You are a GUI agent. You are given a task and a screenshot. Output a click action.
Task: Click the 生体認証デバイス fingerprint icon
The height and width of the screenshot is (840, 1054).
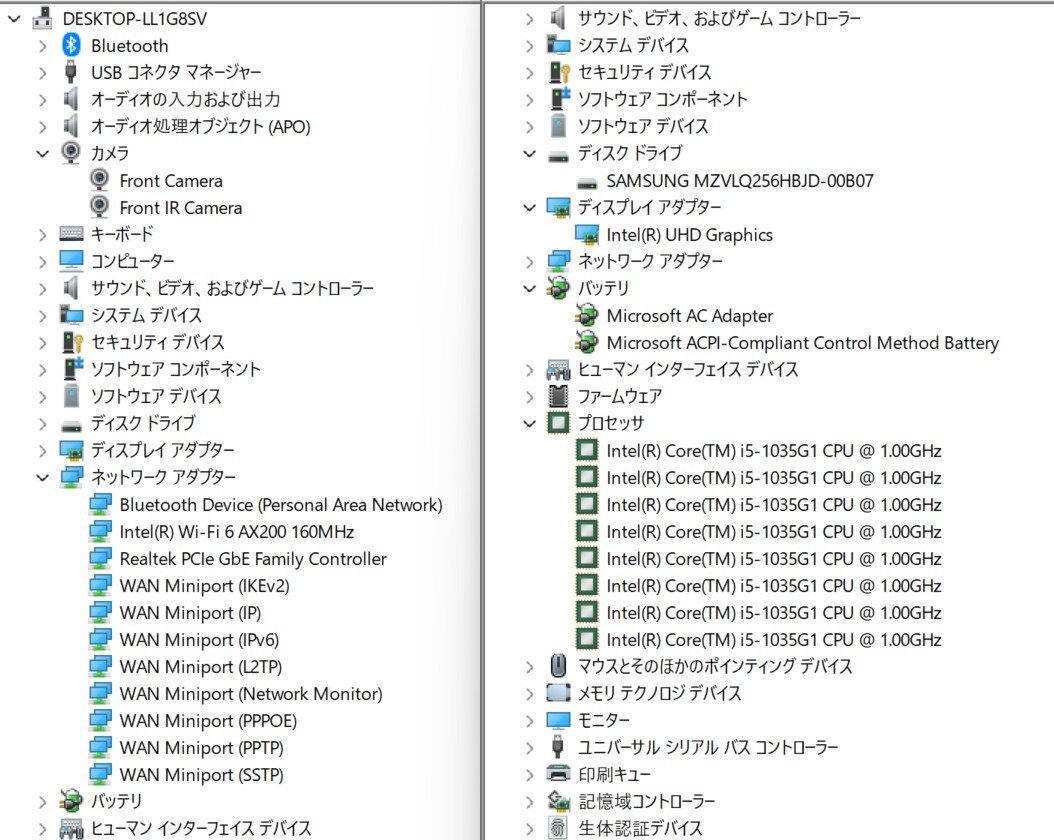pos(556,828)
